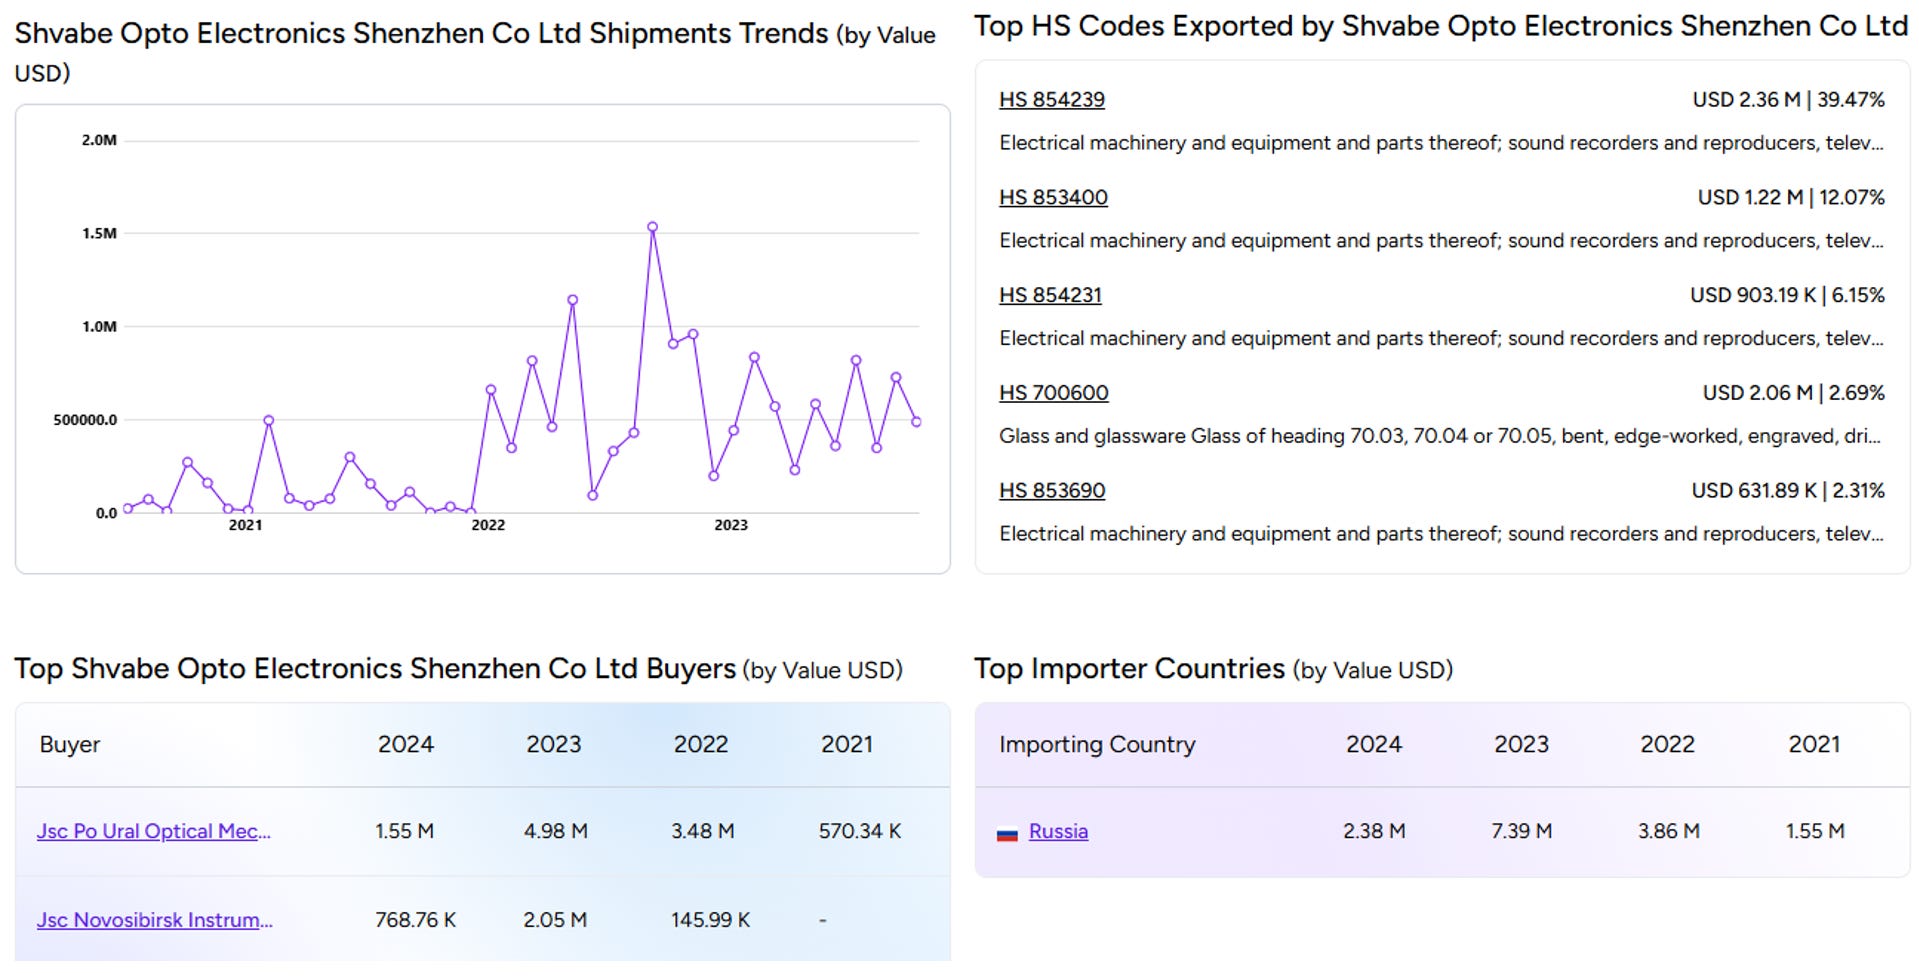Click the 3.86 M cell in Russia row
Viewport: 1919px width, 977px height.
point(1668,831)
